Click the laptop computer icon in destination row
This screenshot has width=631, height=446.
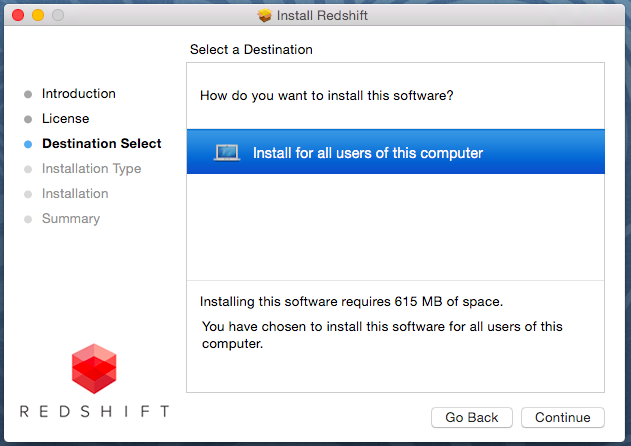(227, 153)
